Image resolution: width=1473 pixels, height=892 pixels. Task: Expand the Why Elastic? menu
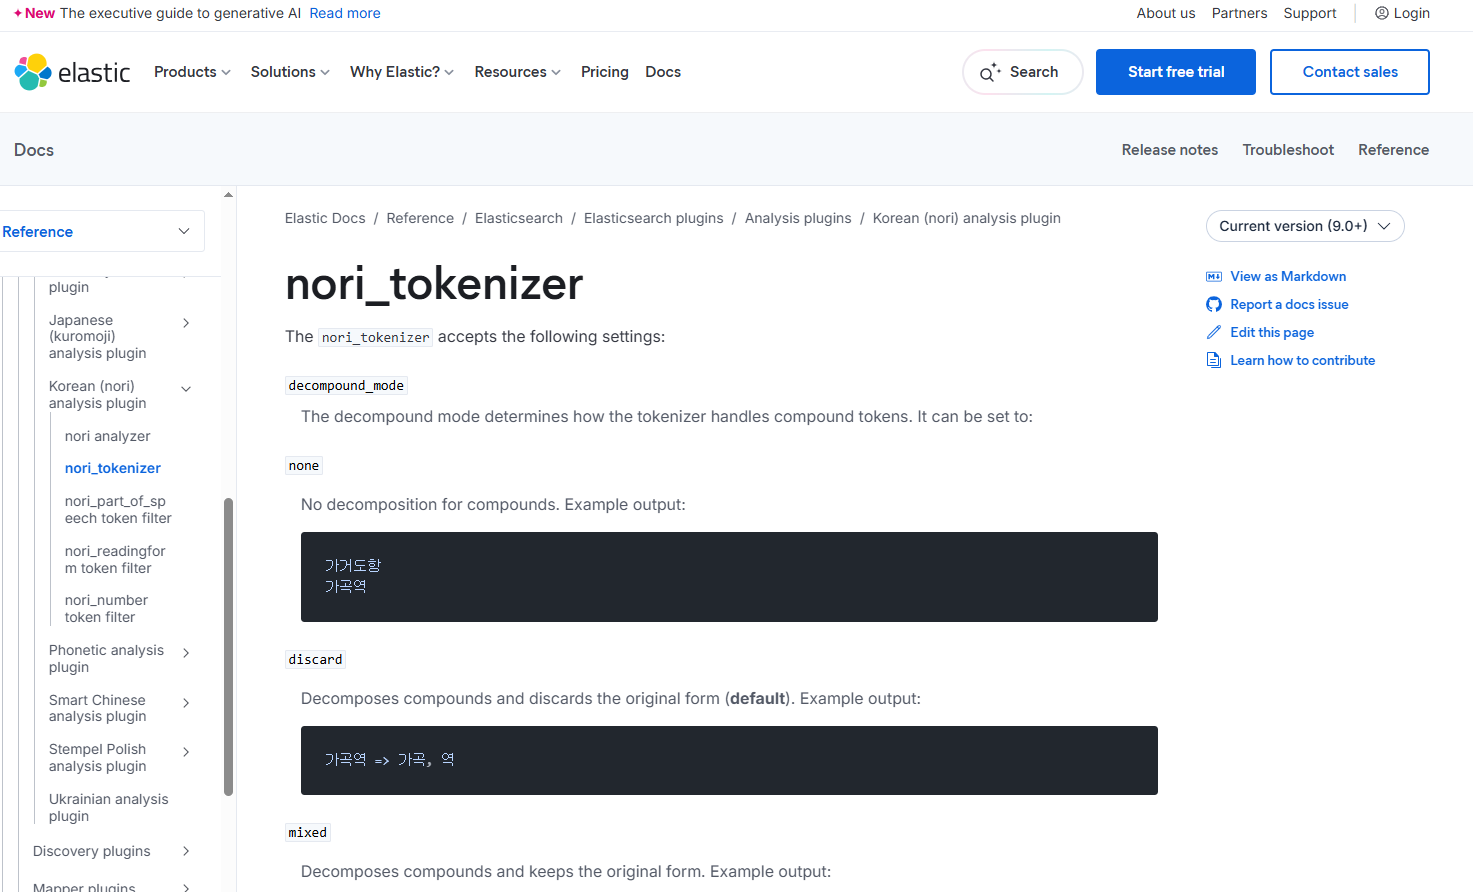point(402,72)
